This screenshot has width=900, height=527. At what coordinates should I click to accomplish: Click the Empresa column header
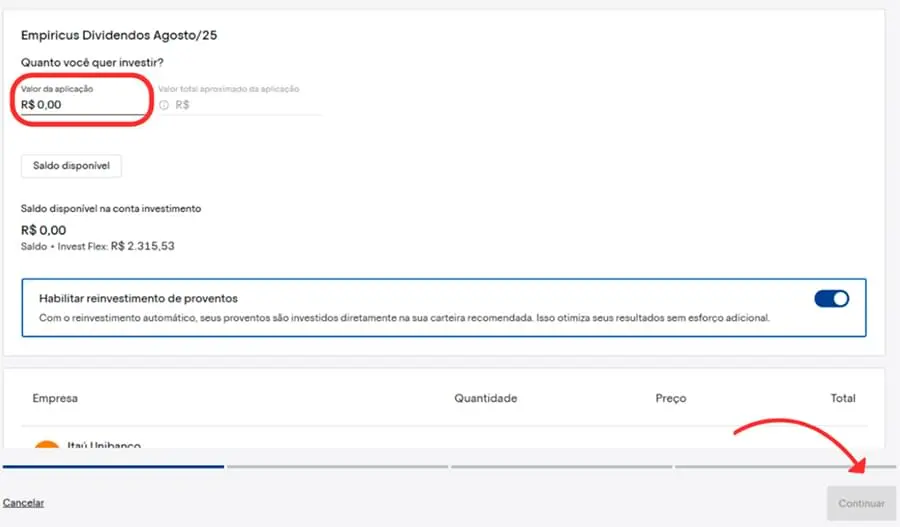point(55,398)
